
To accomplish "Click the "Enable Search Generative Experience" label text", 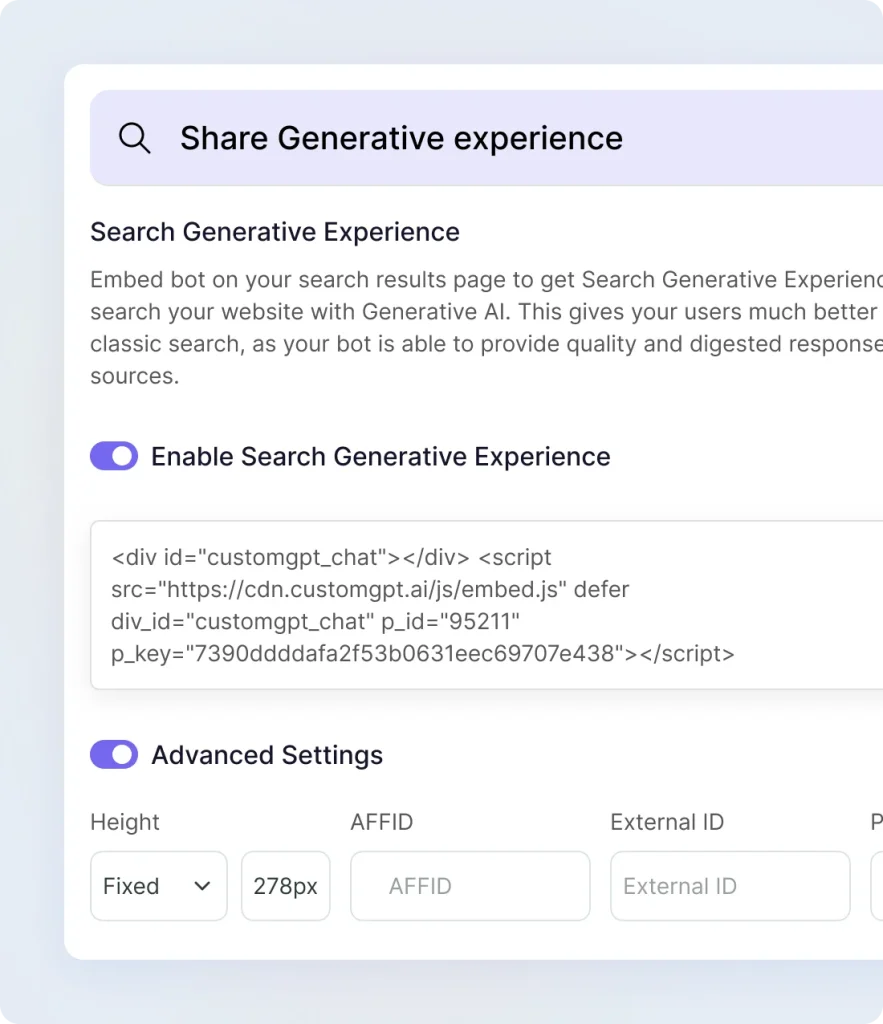I will click(381, 456).
